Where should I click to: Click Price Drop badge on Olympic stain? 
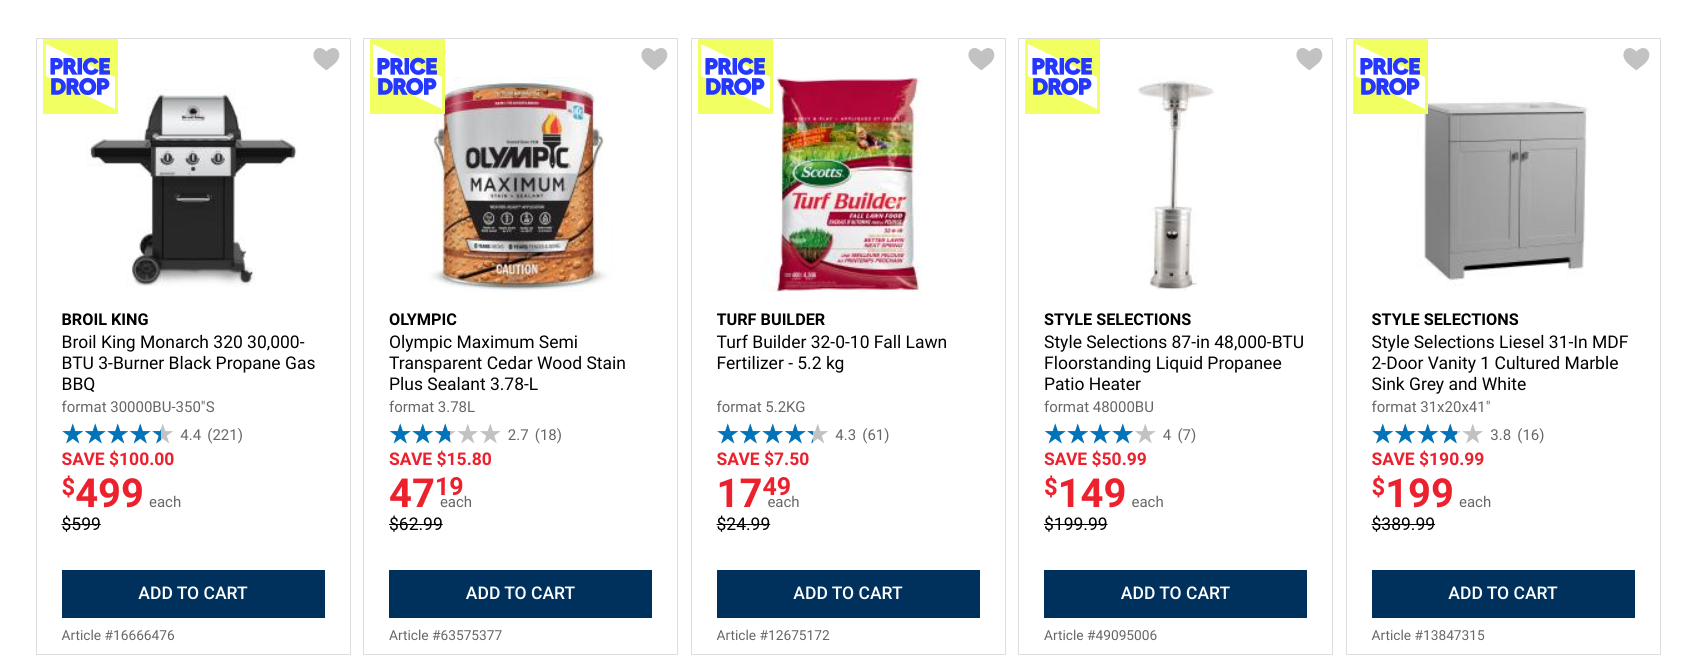[407, 76]
